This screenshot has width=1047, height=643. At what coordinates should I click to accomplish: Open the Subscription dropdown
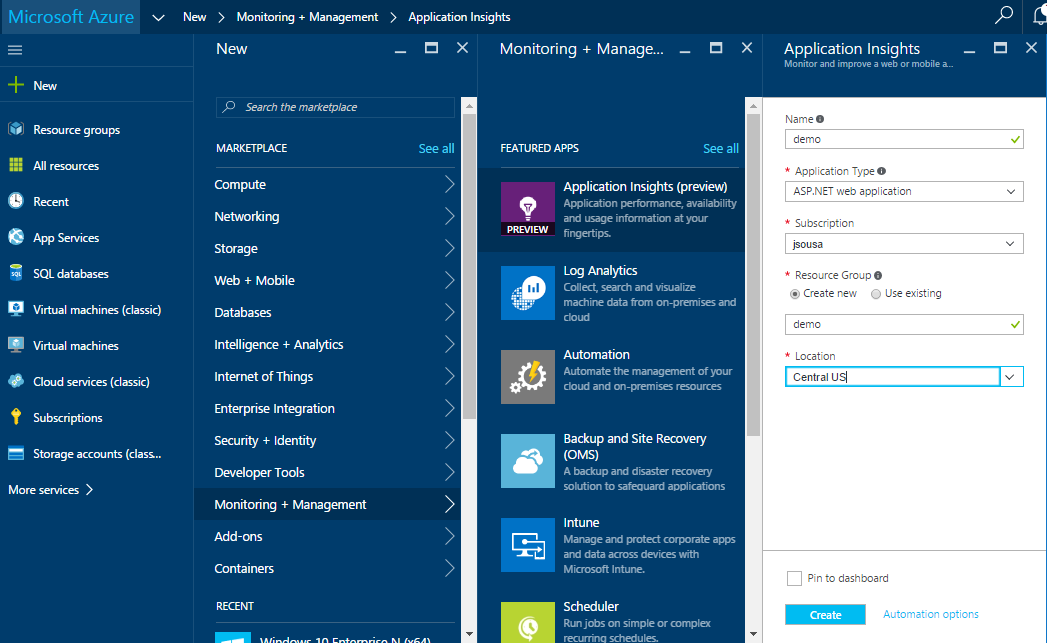[x=904, y=244]
